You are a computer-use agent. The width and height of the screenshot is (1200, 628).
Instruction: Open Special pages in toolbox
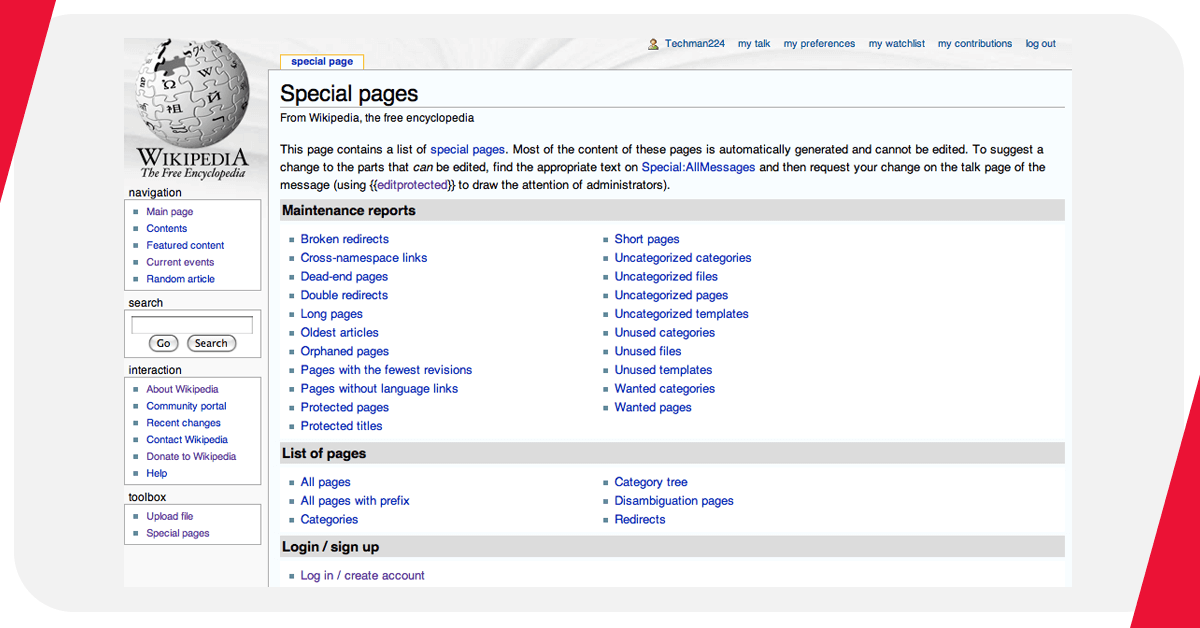[178, 534]
